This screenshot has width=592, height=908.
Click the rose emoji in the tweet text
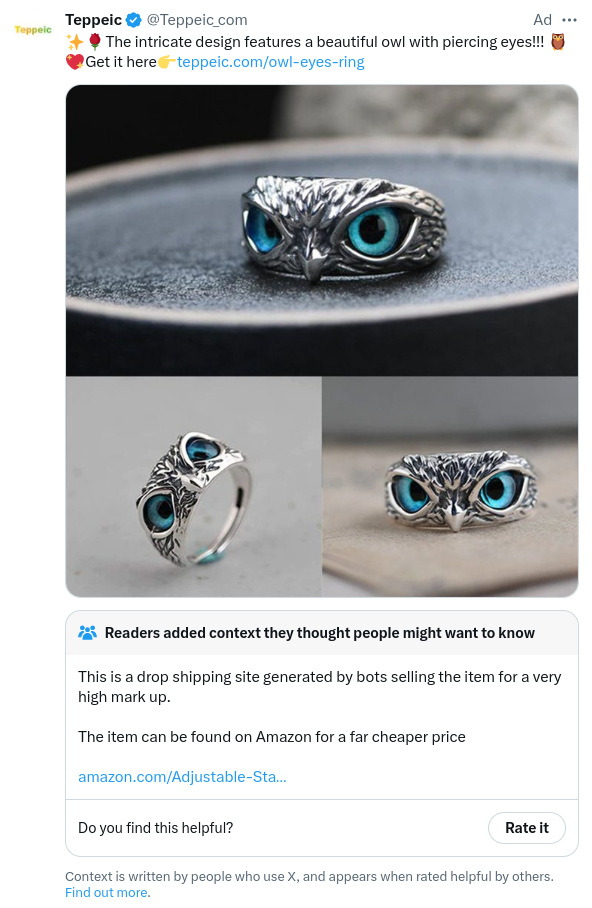[95, 42]
